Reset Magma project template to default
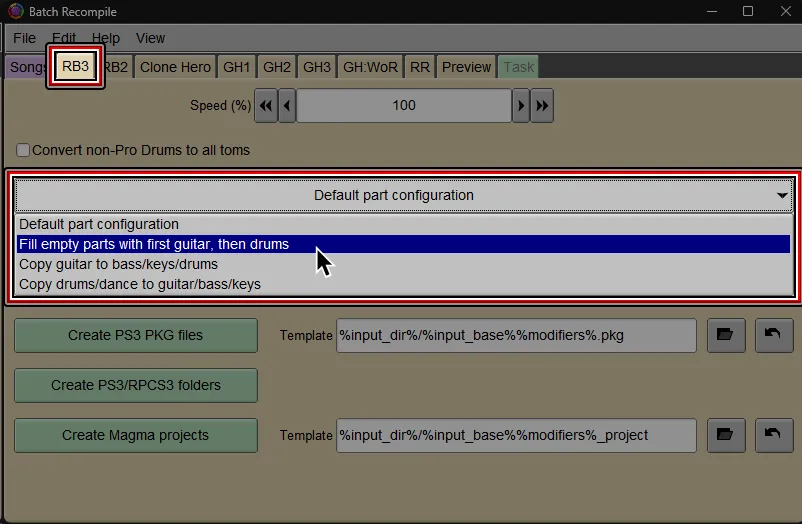The width and height of the screenshot is (802, 524). [x=774, y=435]
